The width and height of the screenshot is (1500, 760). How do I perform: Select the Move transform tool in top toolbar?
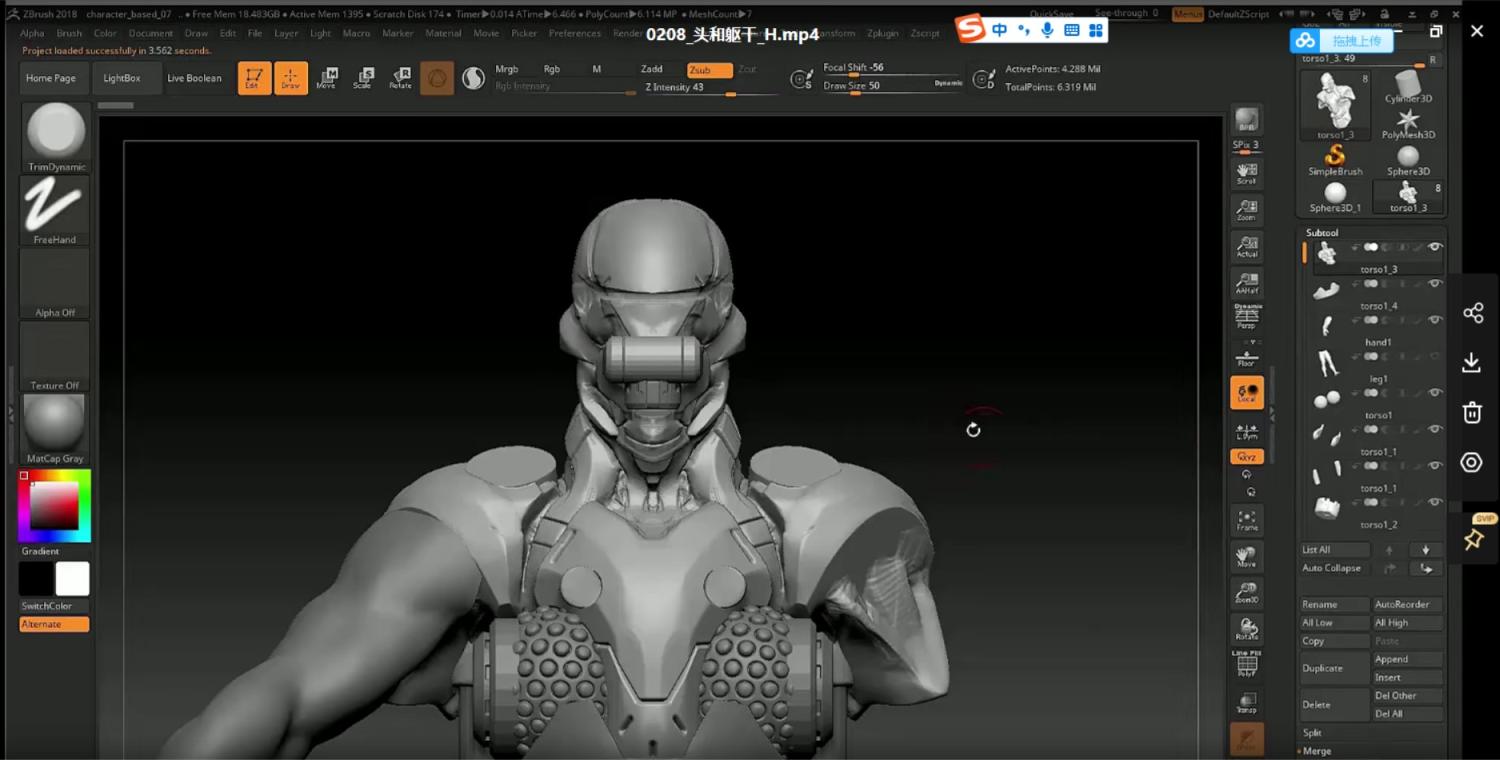click(x=326, y=78)
